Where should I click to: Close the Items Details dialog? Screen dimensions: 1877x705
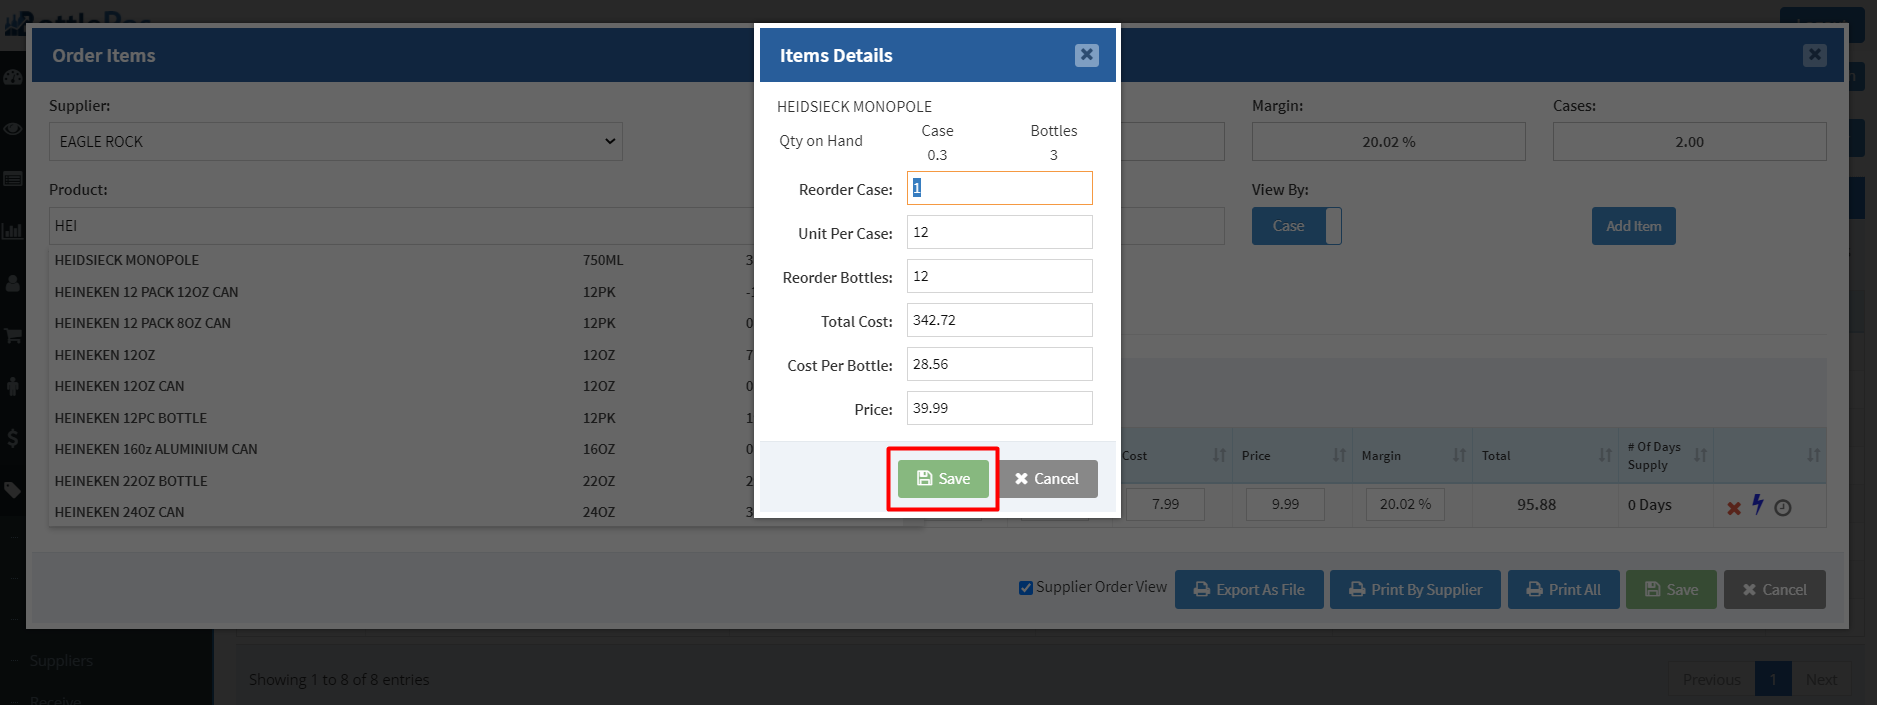[1086, 55]
